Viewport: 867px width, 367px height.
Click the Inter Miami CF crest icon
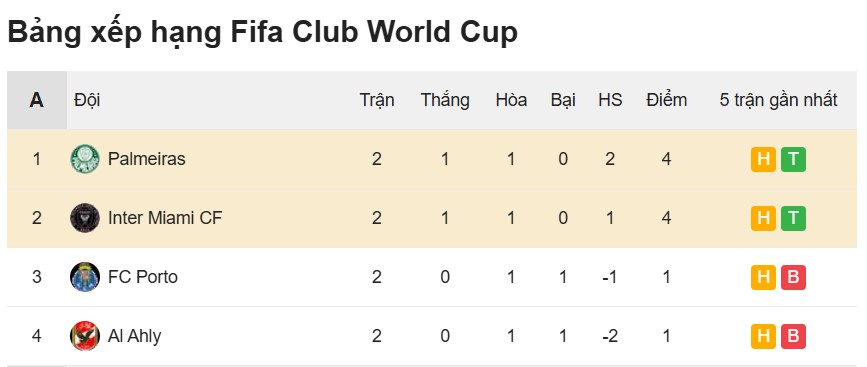pyautogui.click(x=85, y=218)
